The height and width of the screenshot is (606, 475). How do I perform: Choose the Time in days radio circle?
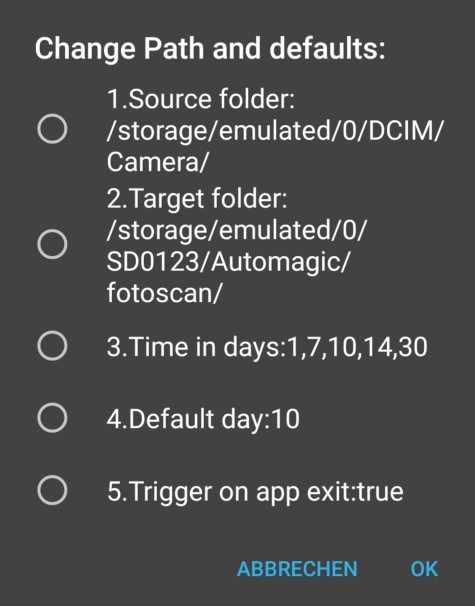[x=52, y=346]
